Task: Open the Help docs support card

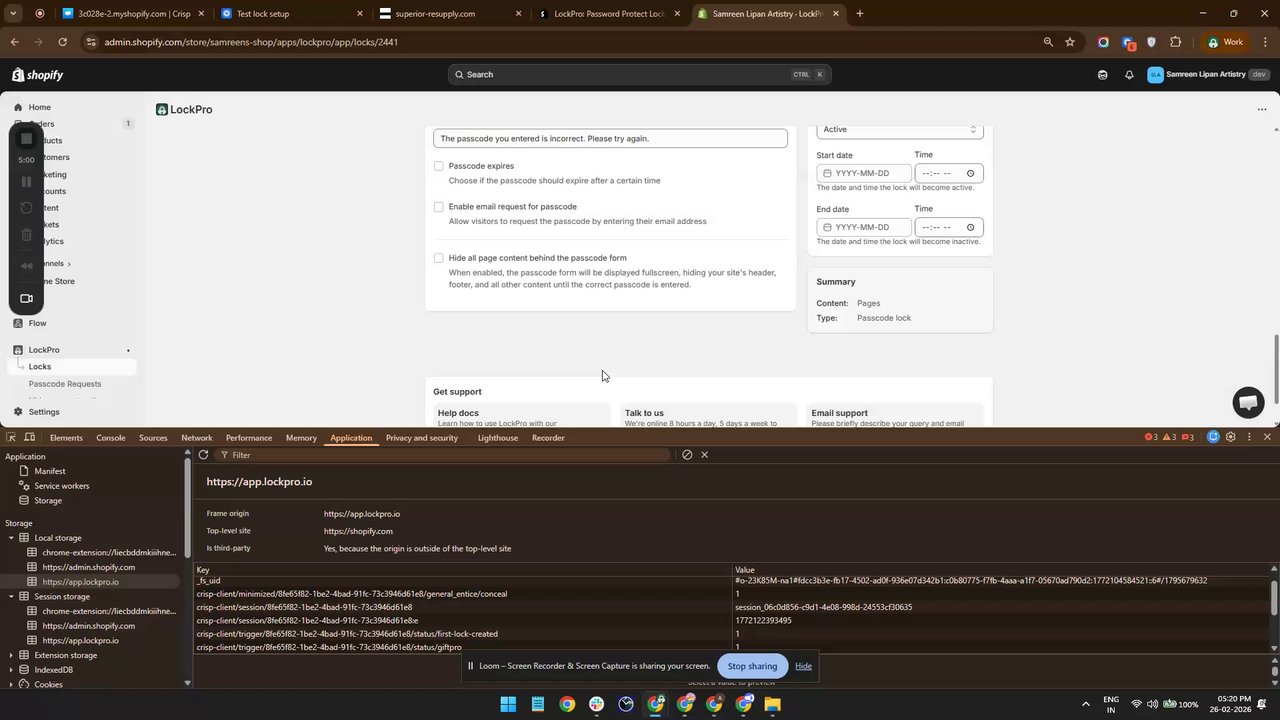Action: point(519,416)
